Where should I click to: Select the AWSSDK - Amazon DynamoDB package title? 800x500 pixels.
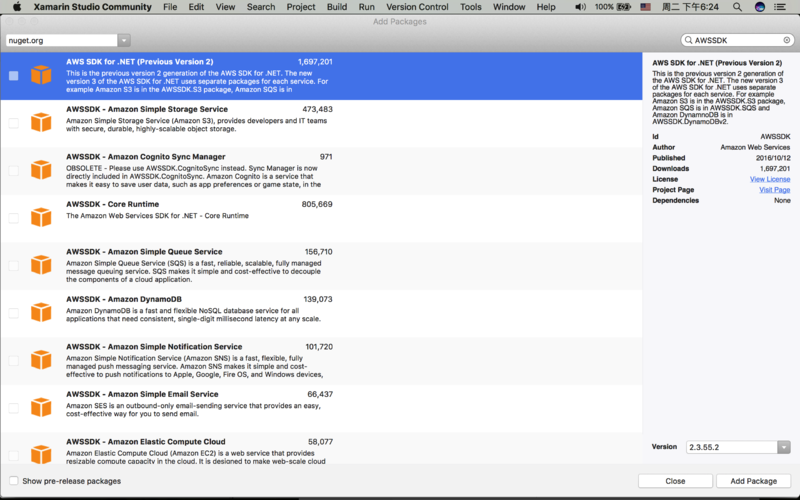tap(124, 299)
